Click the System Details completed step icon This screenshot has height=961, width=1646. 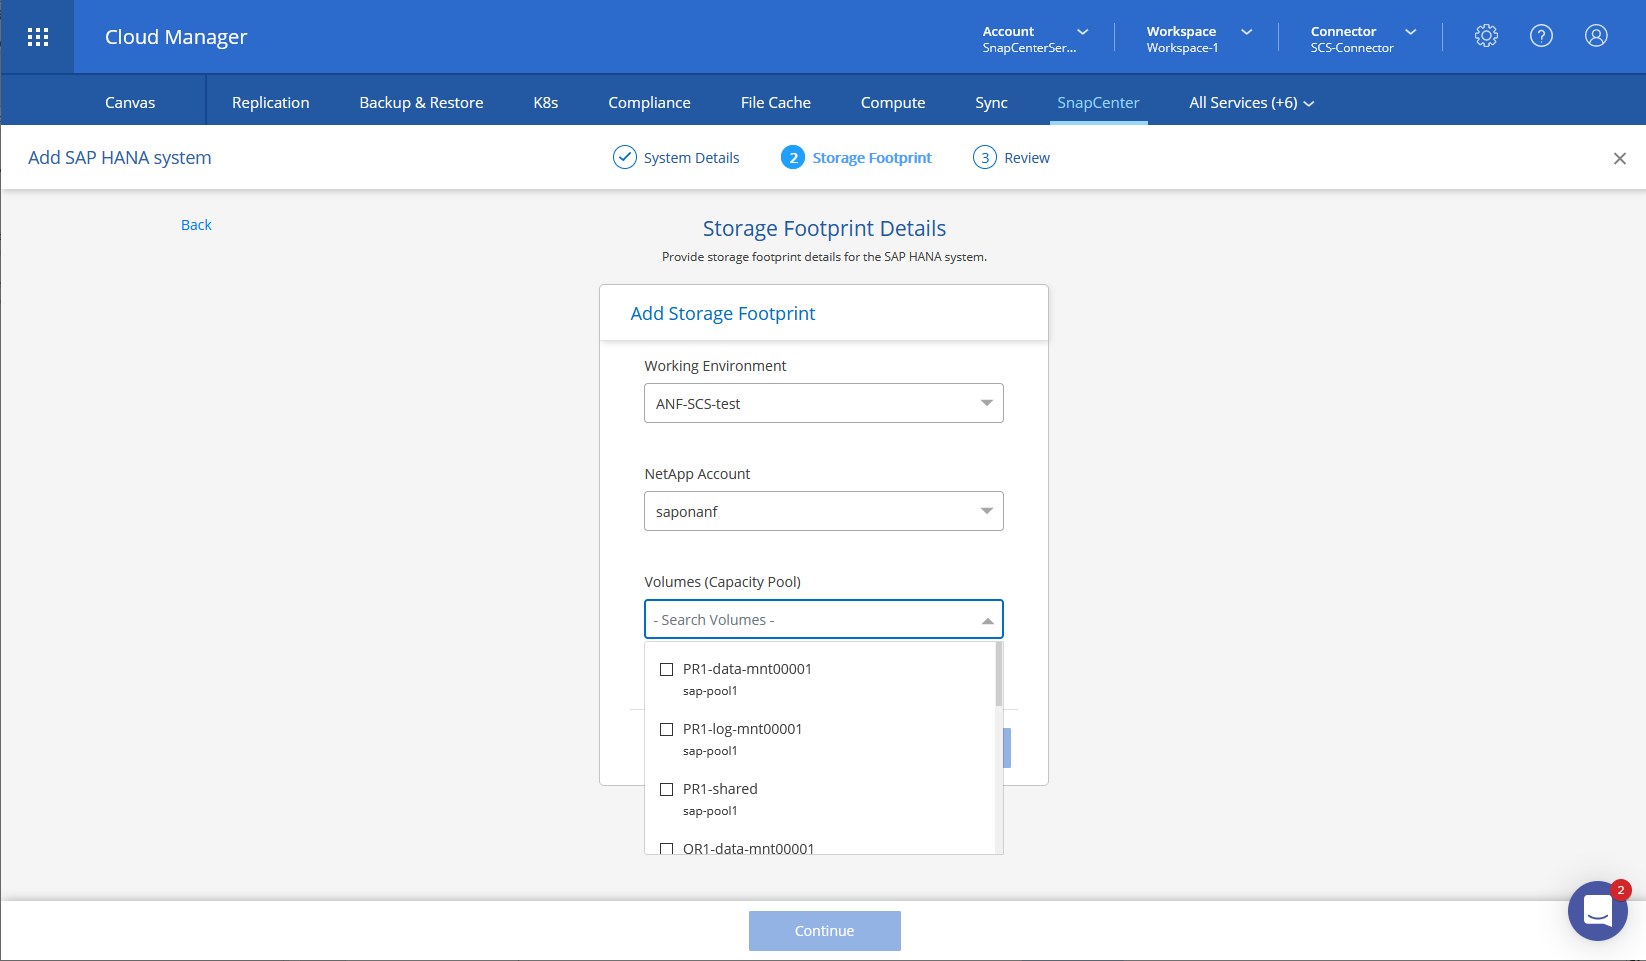point(625,158)
